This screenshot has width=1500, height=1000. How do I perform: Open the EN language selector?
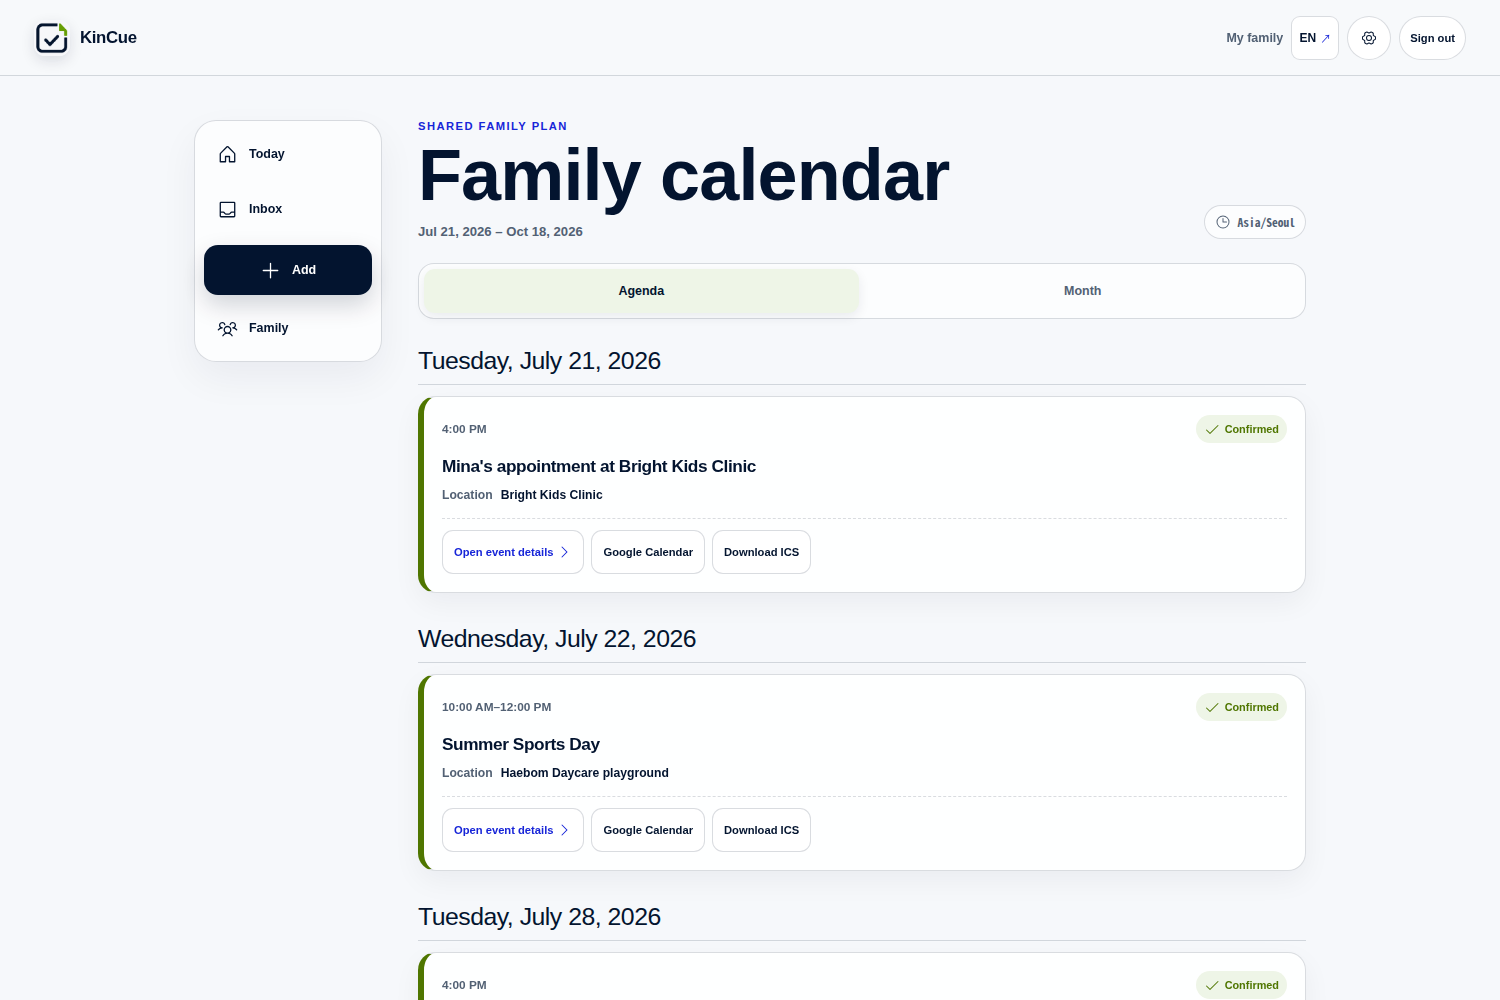1315,38
